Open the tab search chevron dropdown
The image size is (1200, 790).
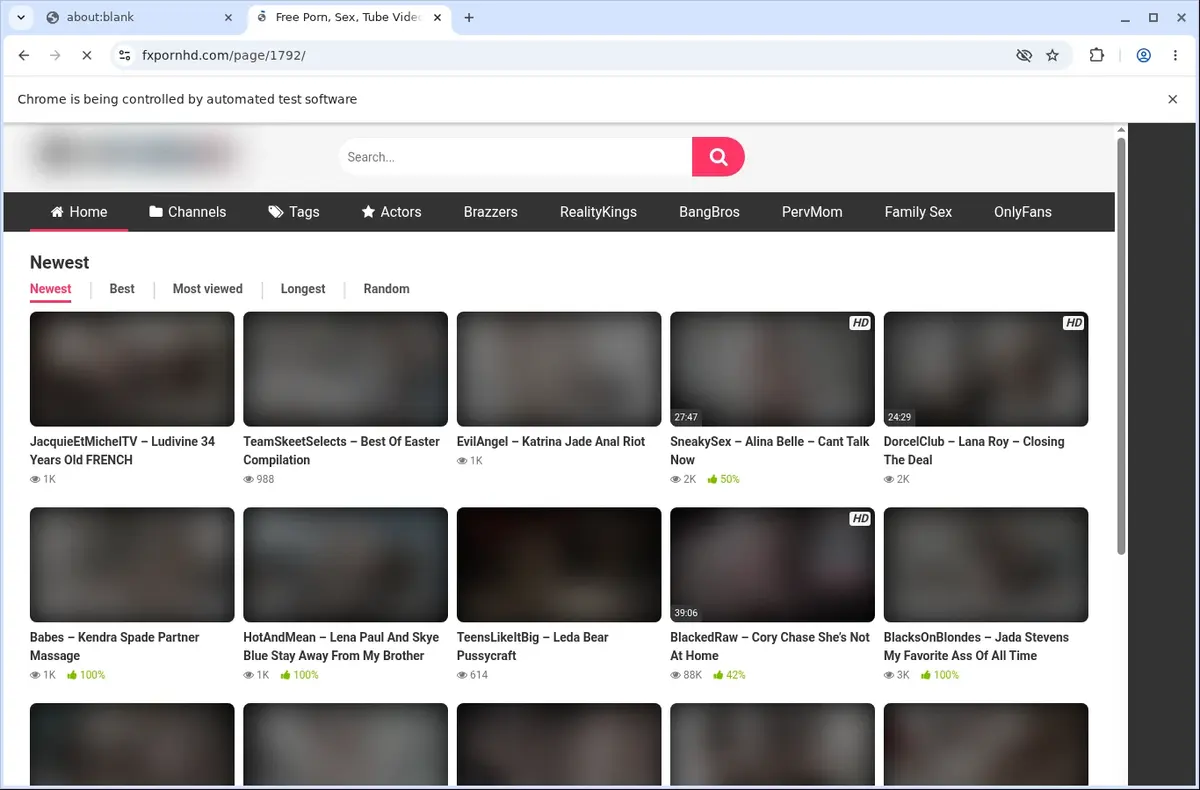20,17
